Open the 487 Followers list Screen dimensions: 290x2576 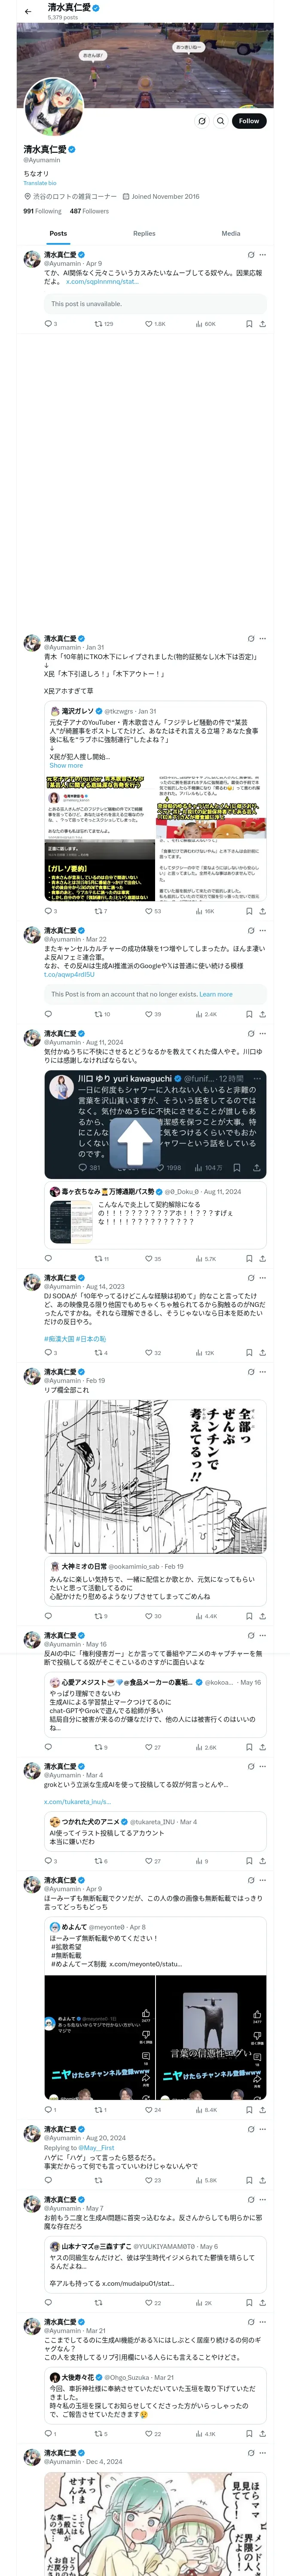(x=89, y=211)
